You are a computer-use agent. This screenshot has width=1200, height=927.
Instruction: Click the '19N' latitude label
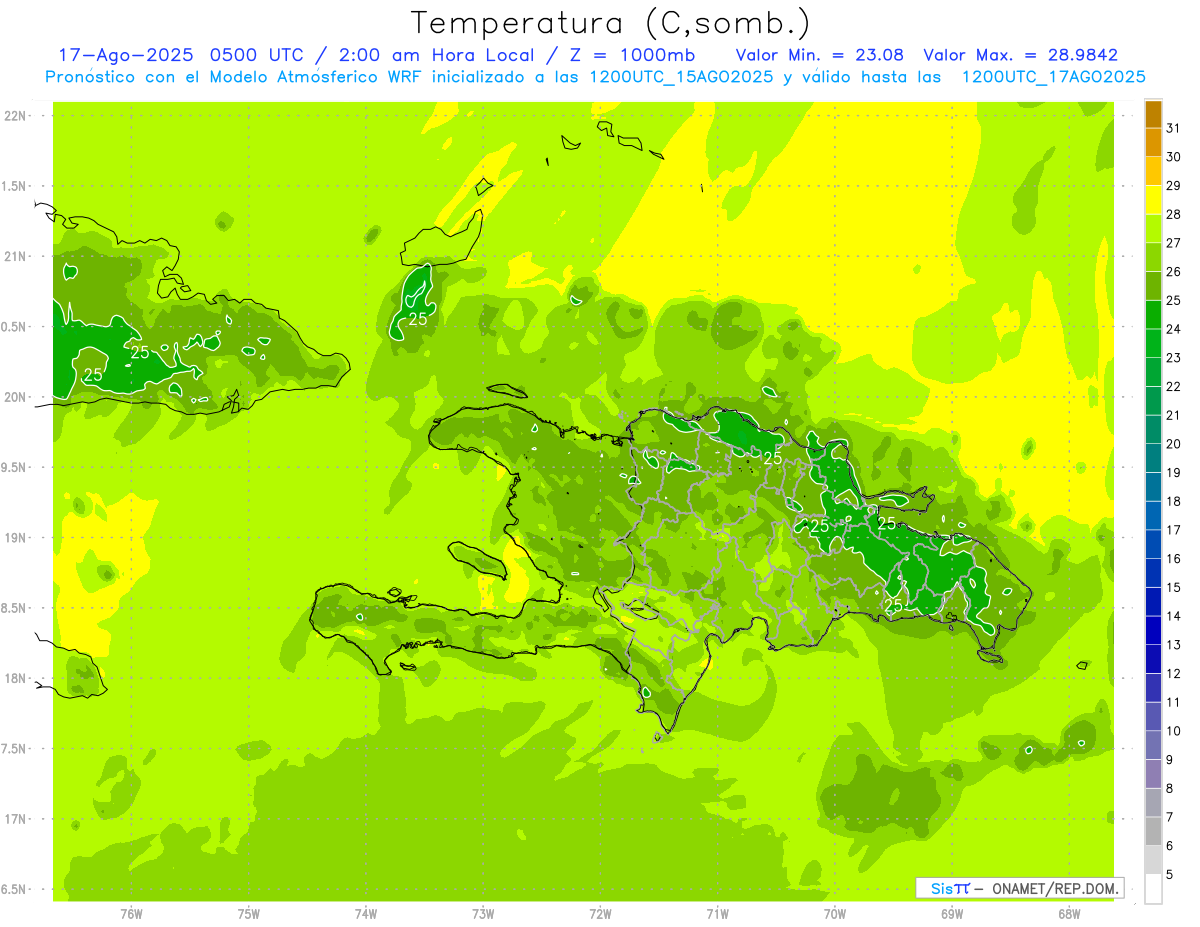coord(15,537)
